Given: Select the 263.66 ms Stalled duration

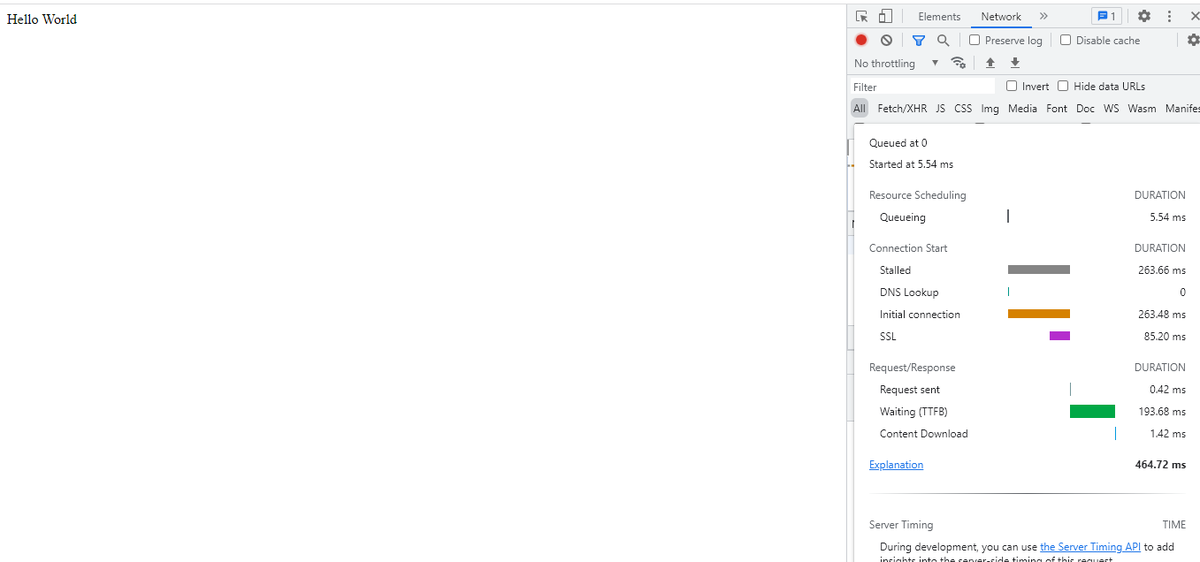Looking at the screenshot, I should point(1162,270).
